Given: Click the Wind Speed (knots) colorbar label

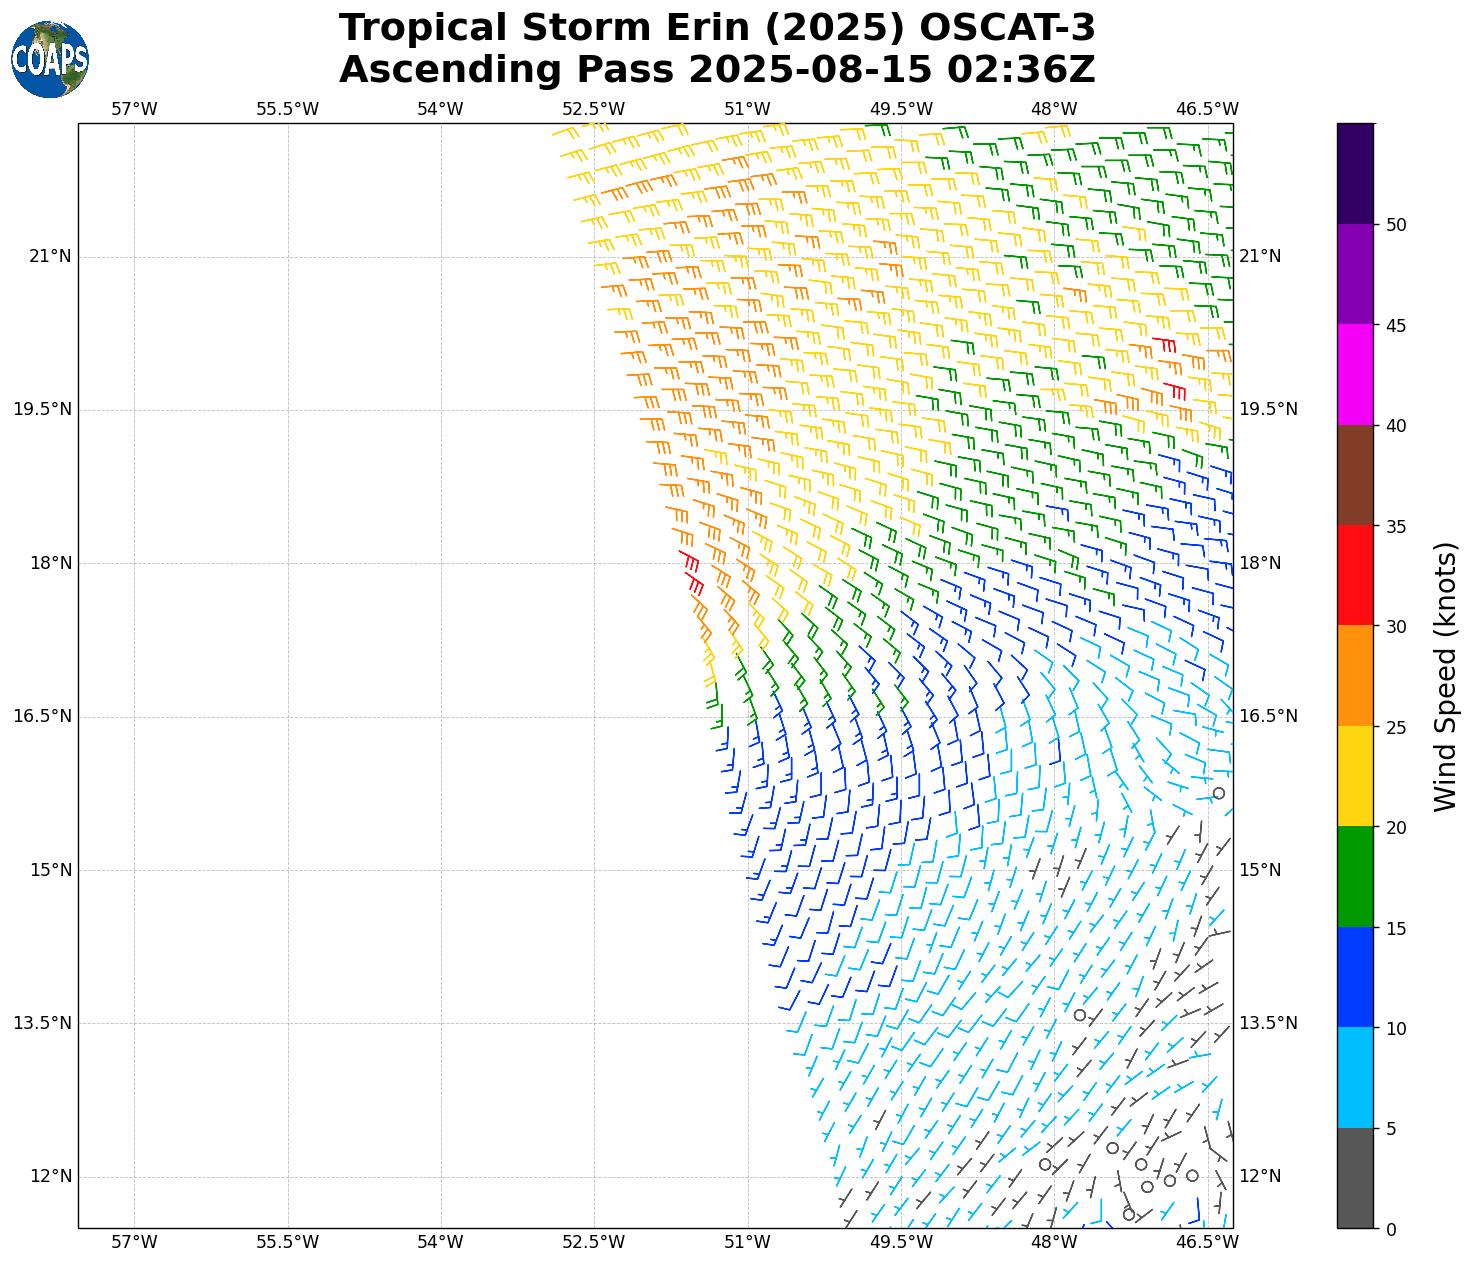Looking at the screenshot, I should [1446, 676].
